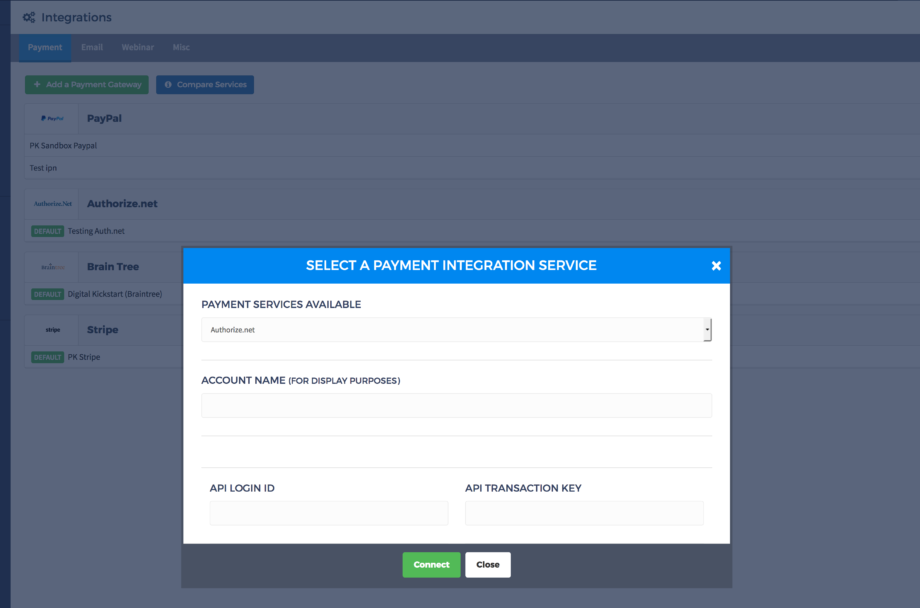This screenshot has height=608, width=920.
Task: Click the Account Name input field
Action: pos(456,406)
